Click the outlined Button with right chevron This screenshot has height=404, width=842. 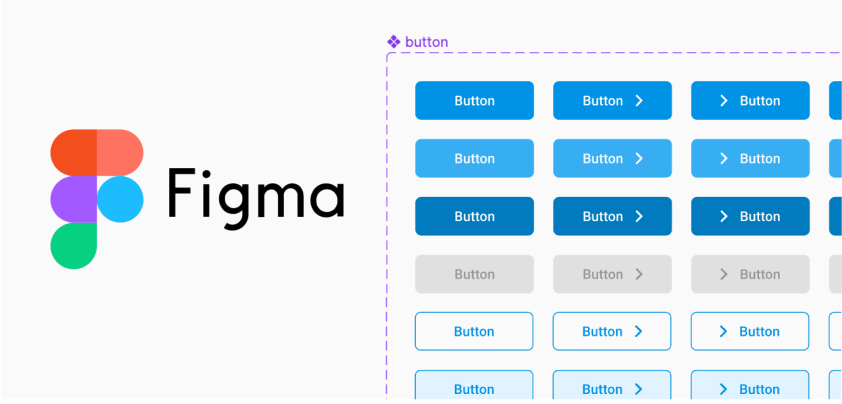click(x=612, y=331)
